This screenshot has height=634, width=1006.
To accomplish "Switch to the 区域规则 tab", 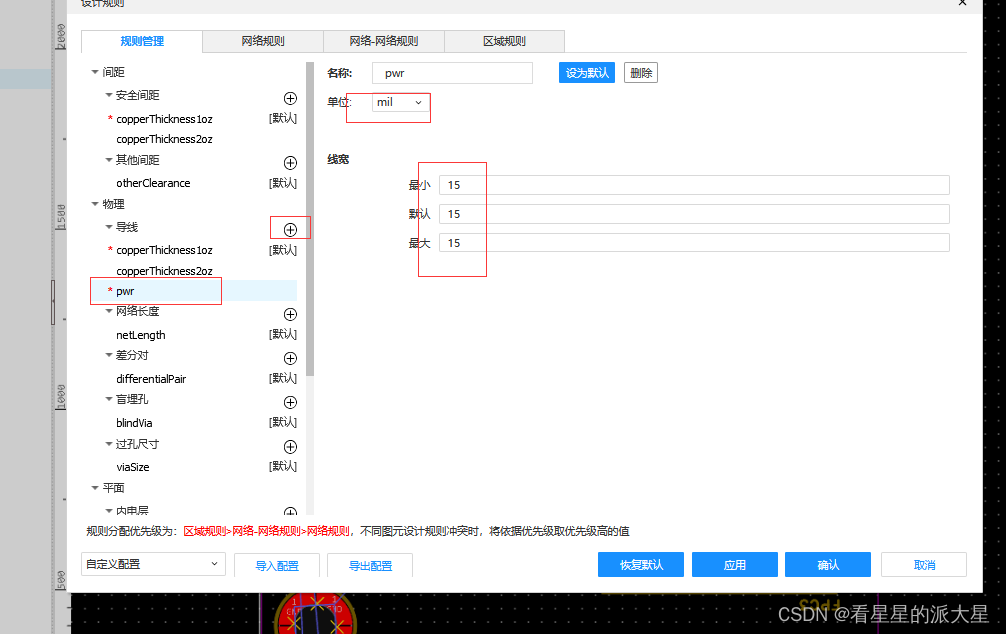I will [x=504, y=41].
